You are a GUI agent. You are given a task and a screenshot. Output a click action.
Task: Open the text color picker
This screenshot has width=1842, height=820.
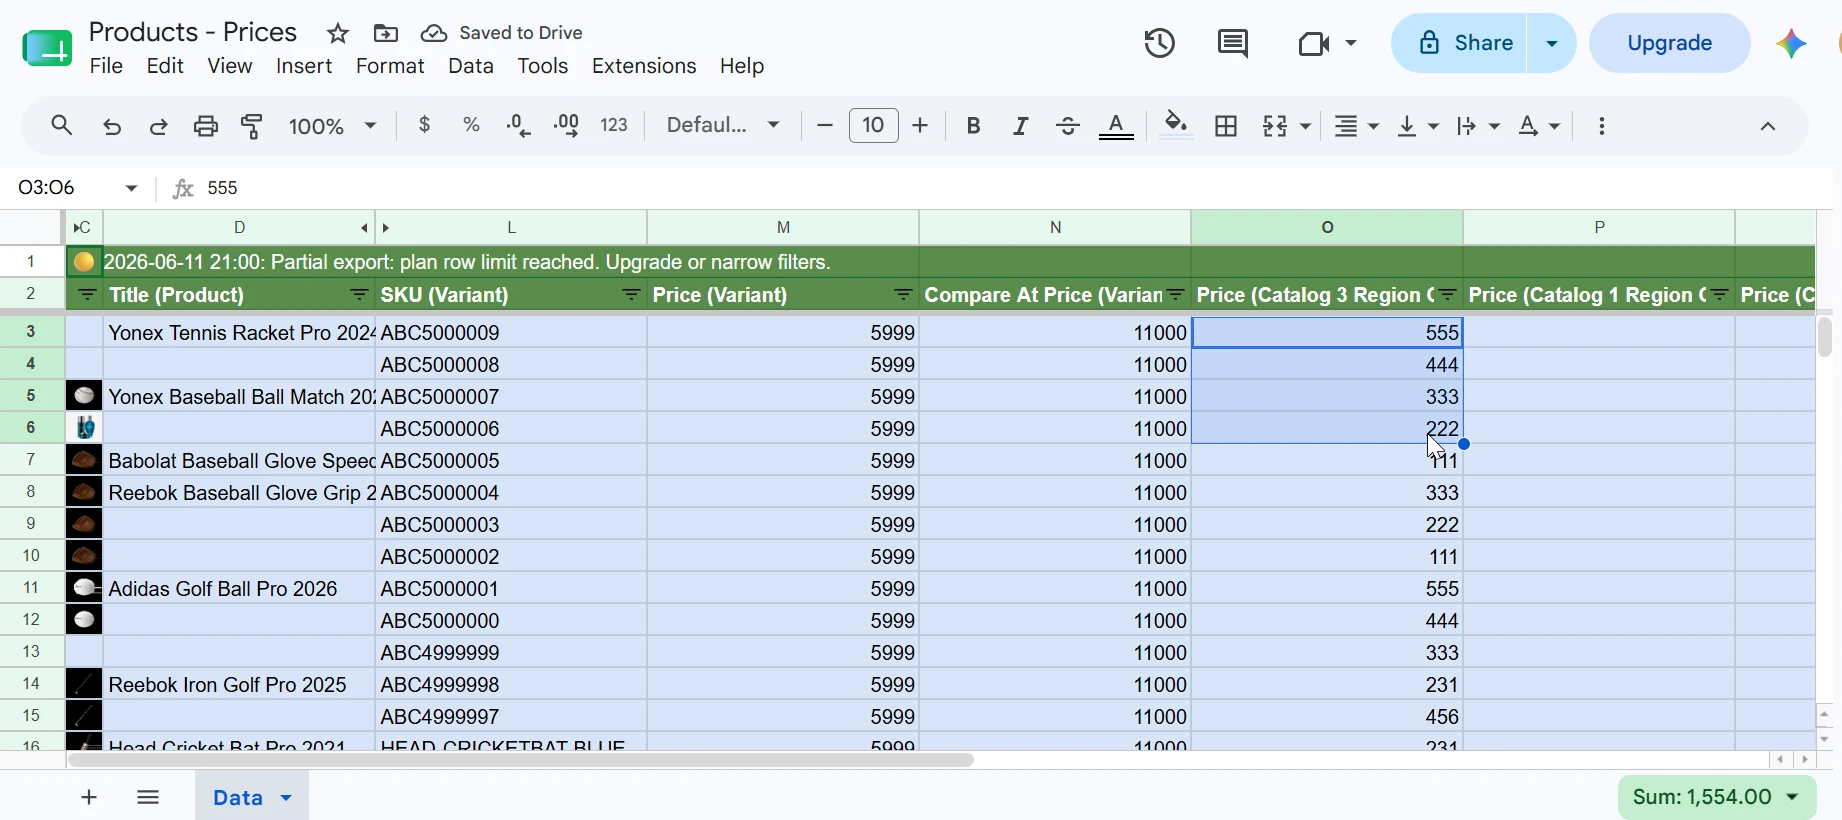point(1117,127)
